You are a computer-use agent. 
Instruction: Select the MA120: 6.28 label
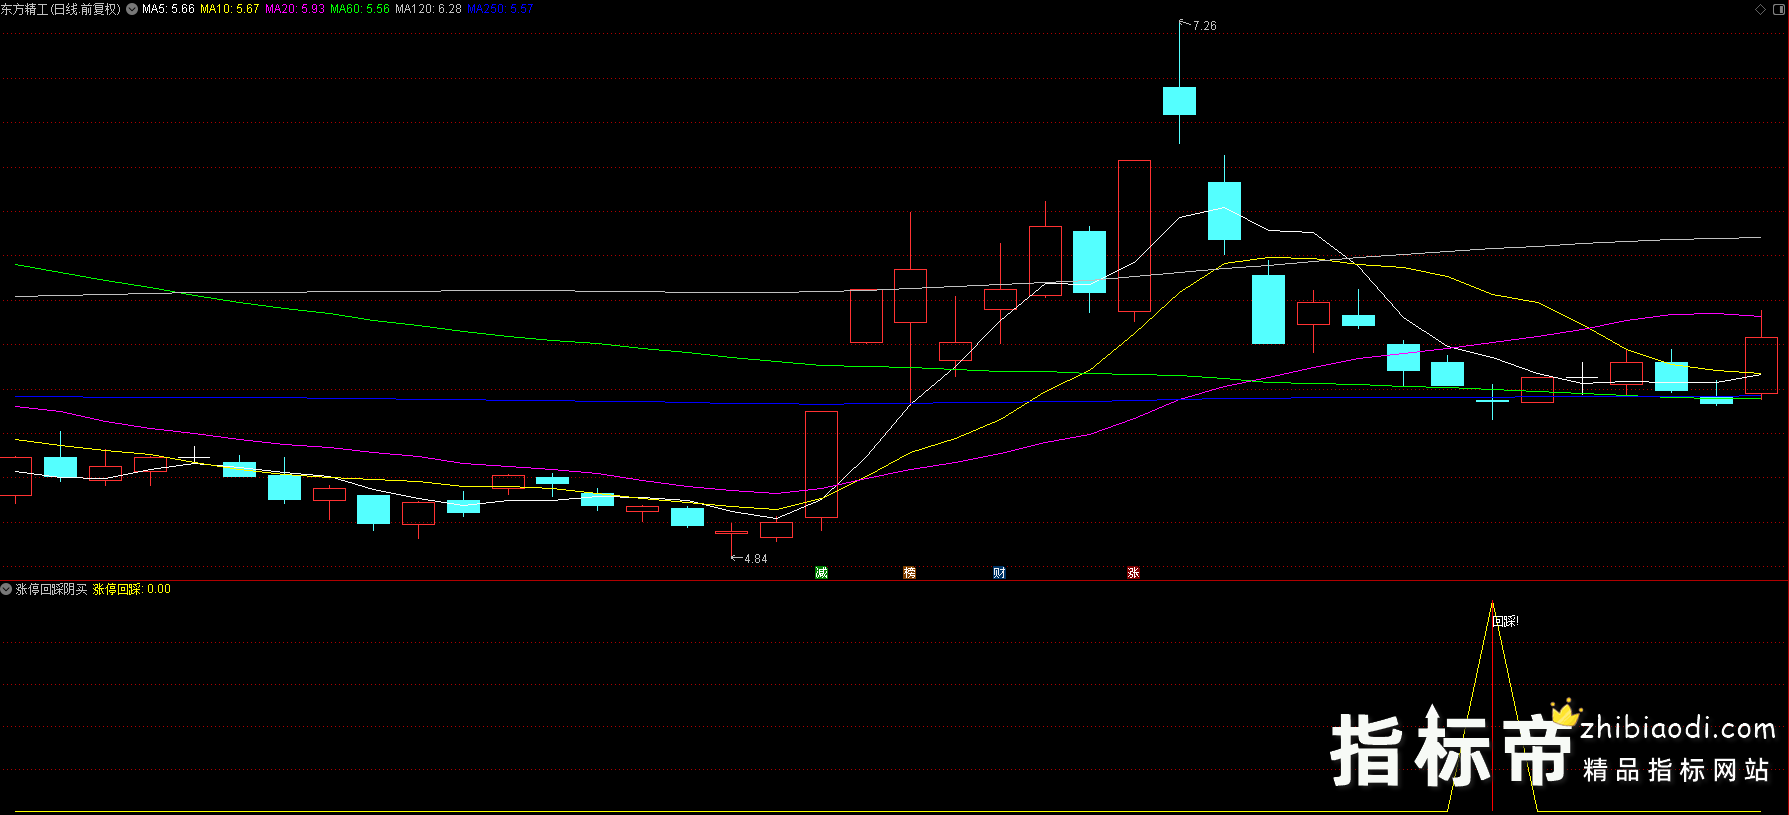coord(428,9)
